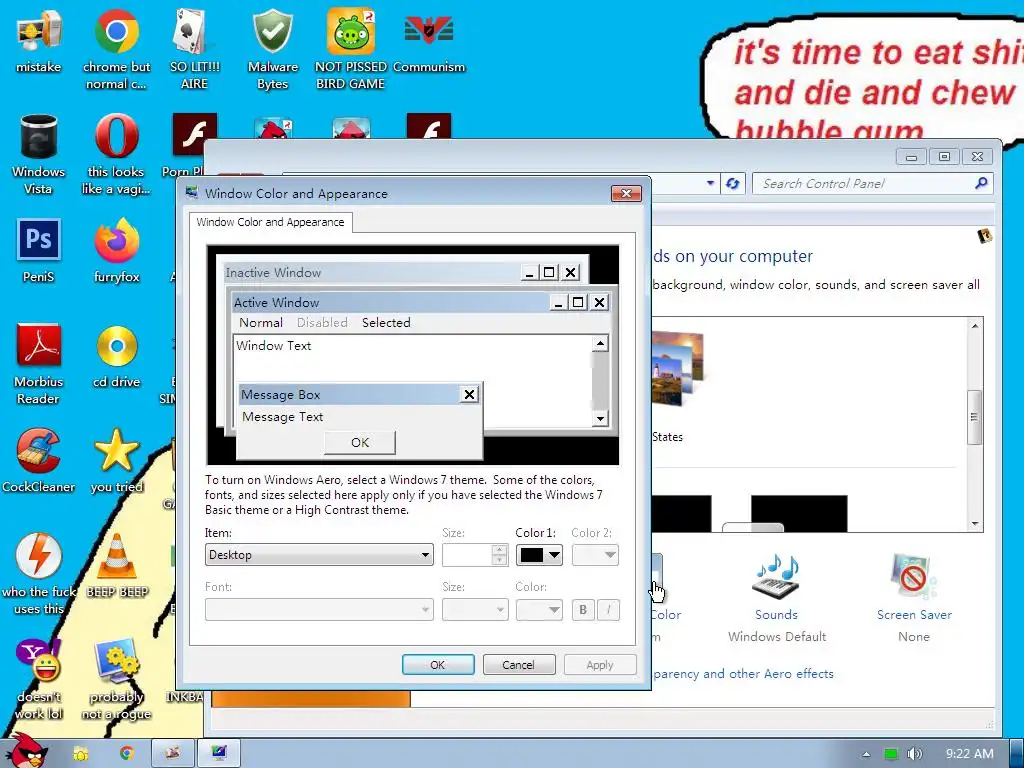Open the Font dropdown
The image size is (1024, 768).
319,610
